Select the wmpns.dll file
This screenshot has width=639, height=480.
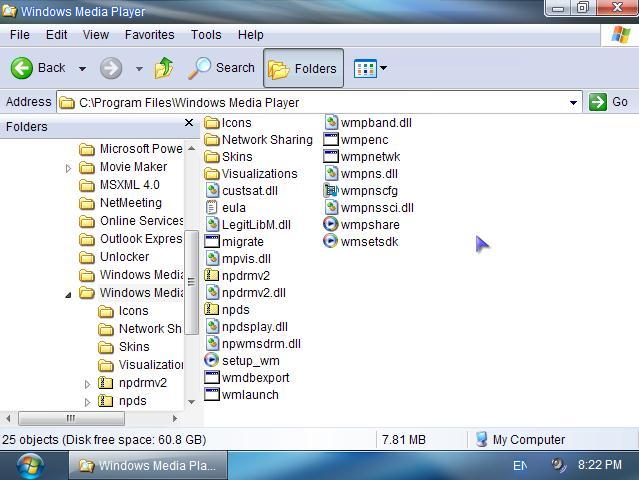[361, 174]
